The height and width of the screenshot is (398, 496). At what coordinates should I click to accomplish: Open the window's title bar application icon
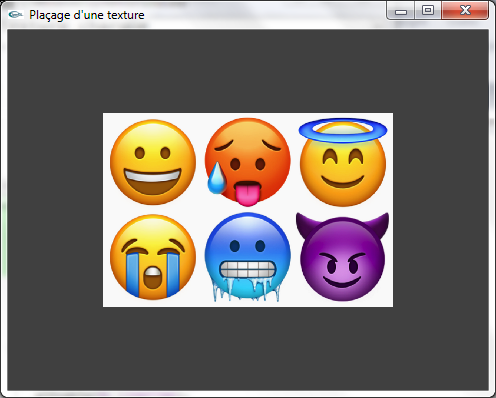point(15,15)
